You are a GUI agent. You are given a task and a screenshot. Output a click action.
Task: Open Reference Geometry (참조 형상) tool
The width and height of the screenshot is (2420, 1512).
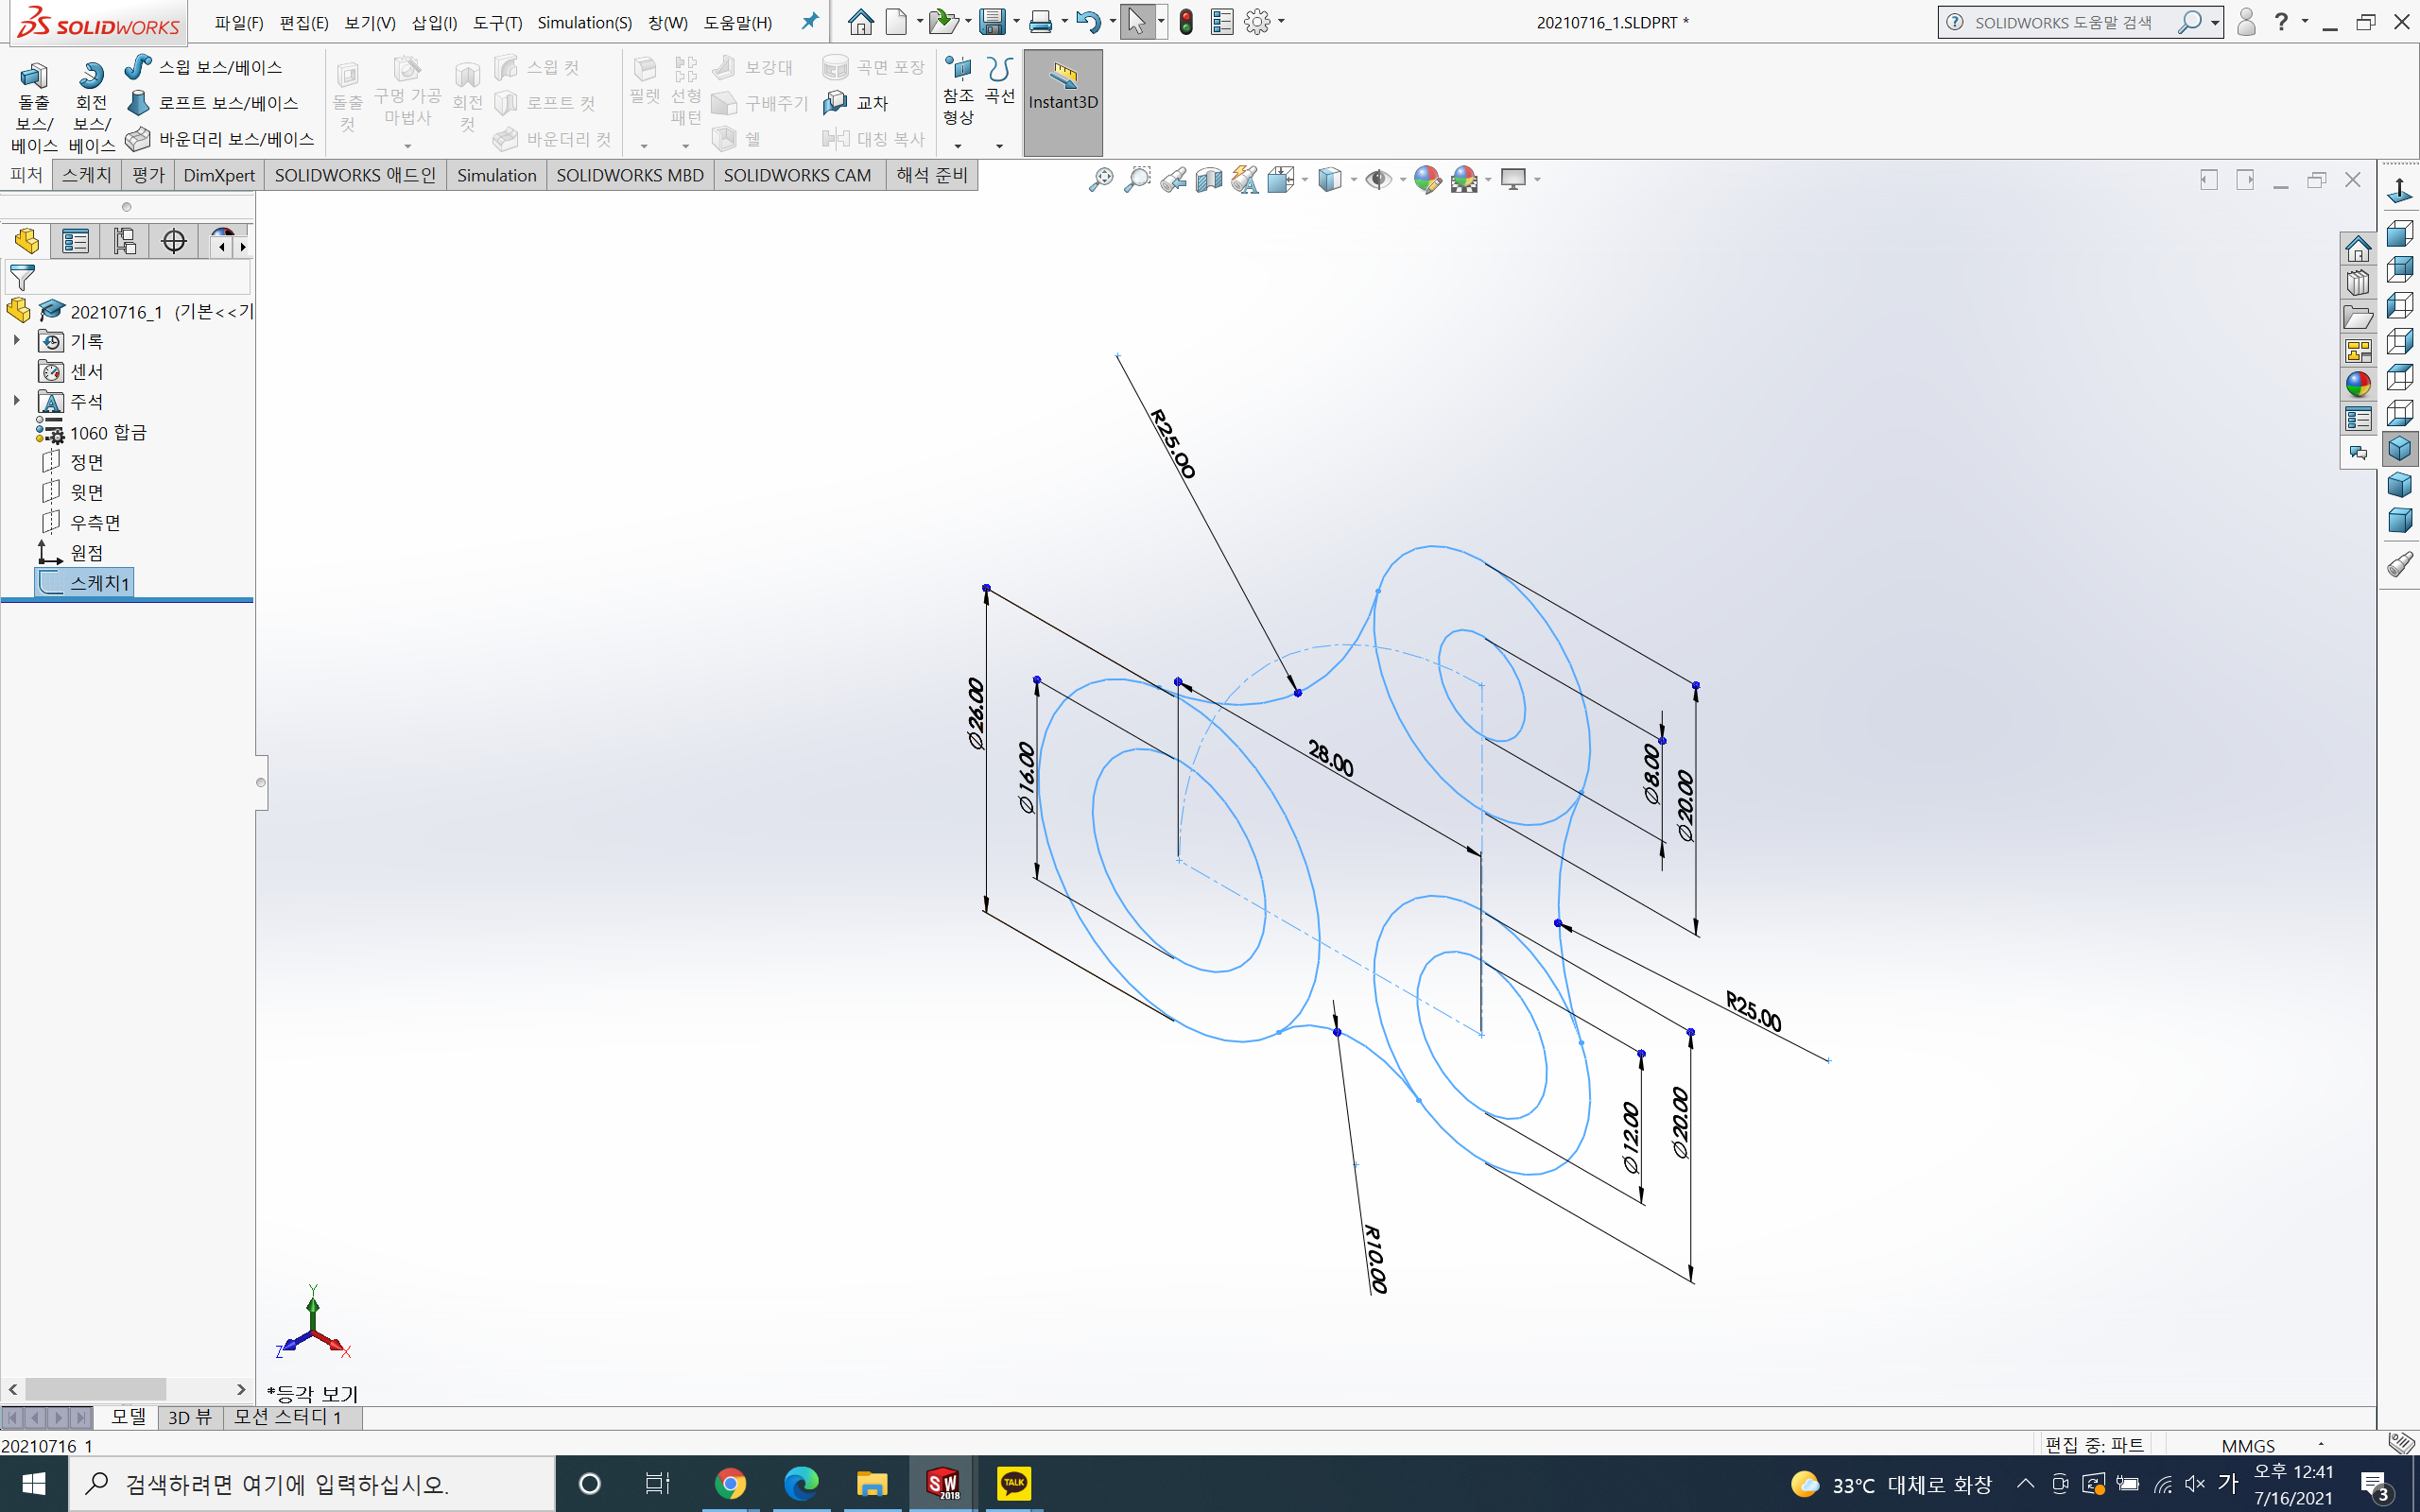pyautogui.click(x=958, y=70)
